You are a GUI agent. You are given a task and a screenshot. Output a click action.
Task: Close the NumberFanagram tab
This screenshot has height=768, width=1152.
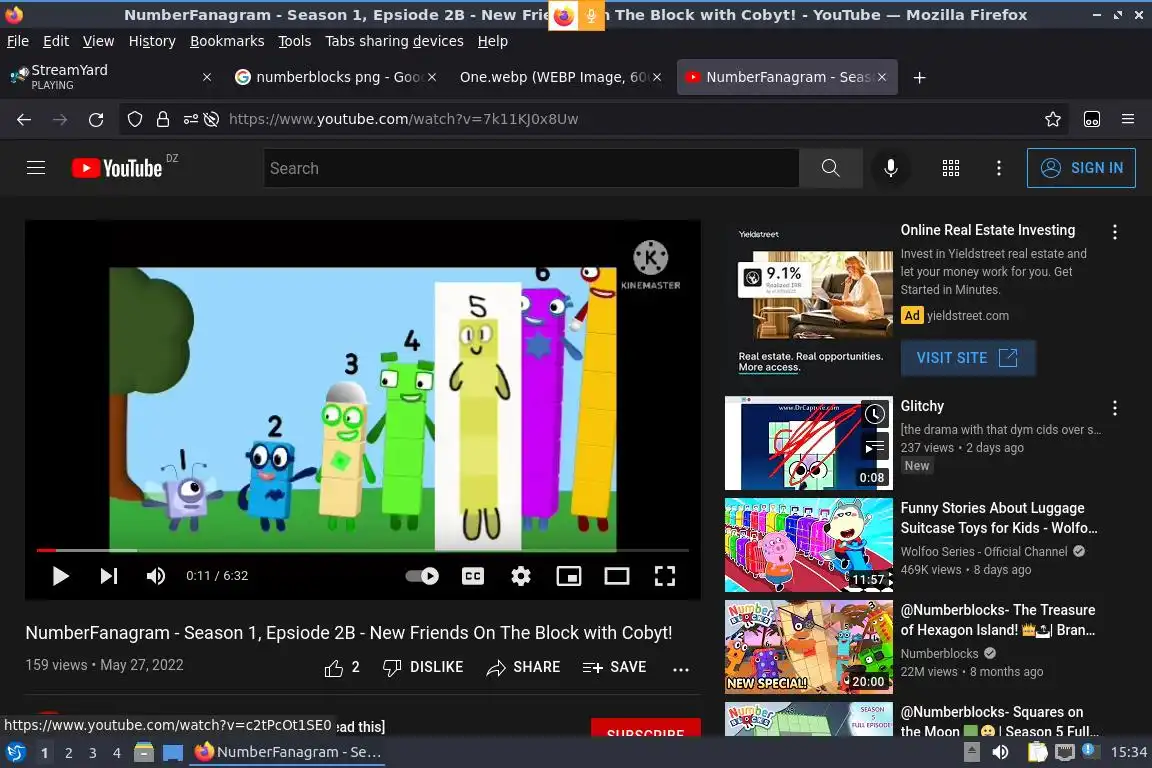882,77
